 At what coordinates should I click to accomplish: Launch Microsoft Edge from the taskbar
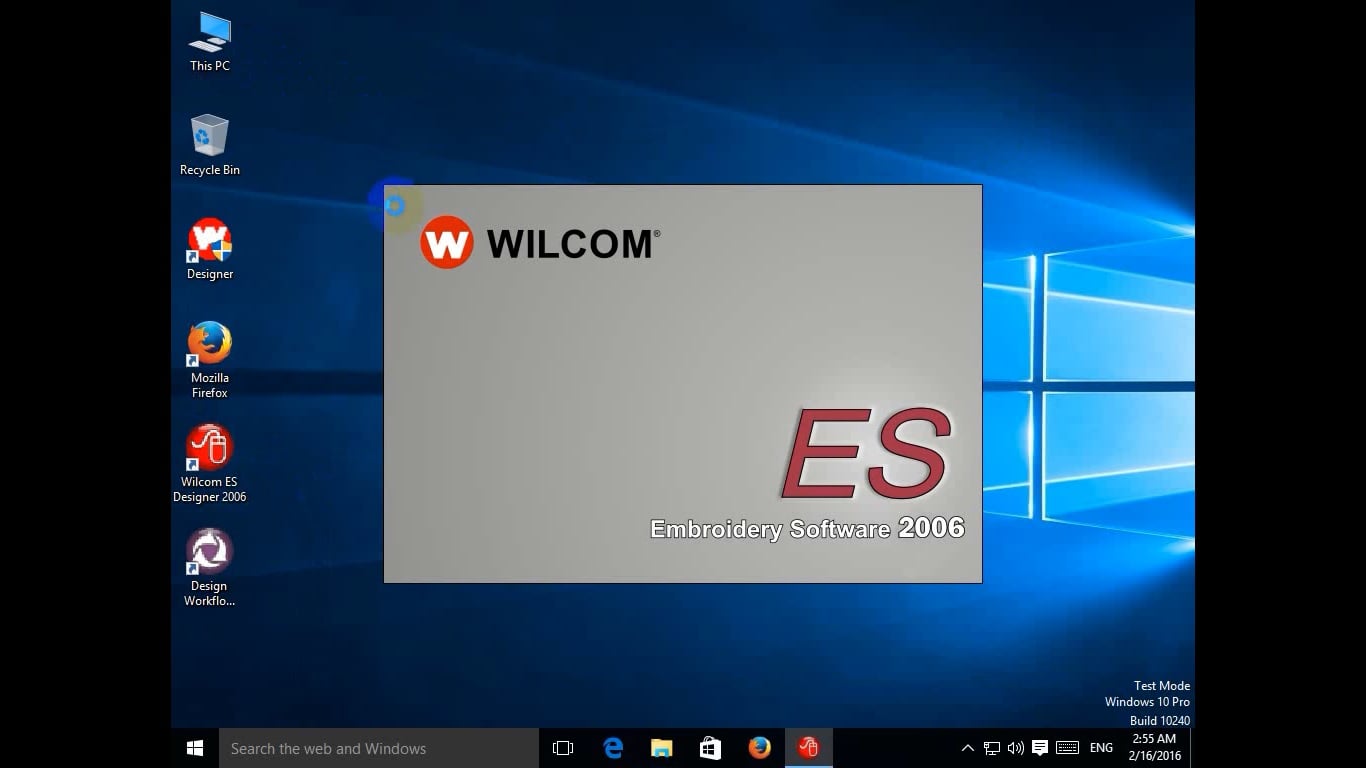[x=613, y=748]
